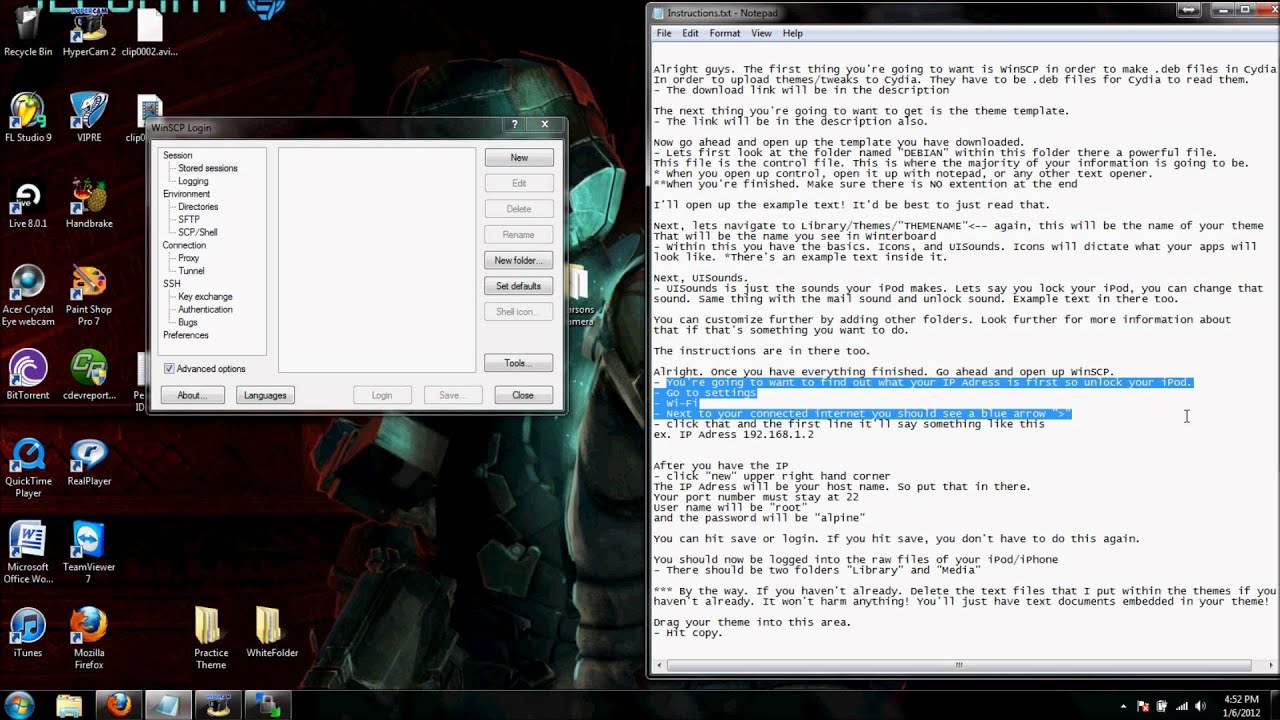
Task: Select the SSH tree node
Action: [172, 284]
